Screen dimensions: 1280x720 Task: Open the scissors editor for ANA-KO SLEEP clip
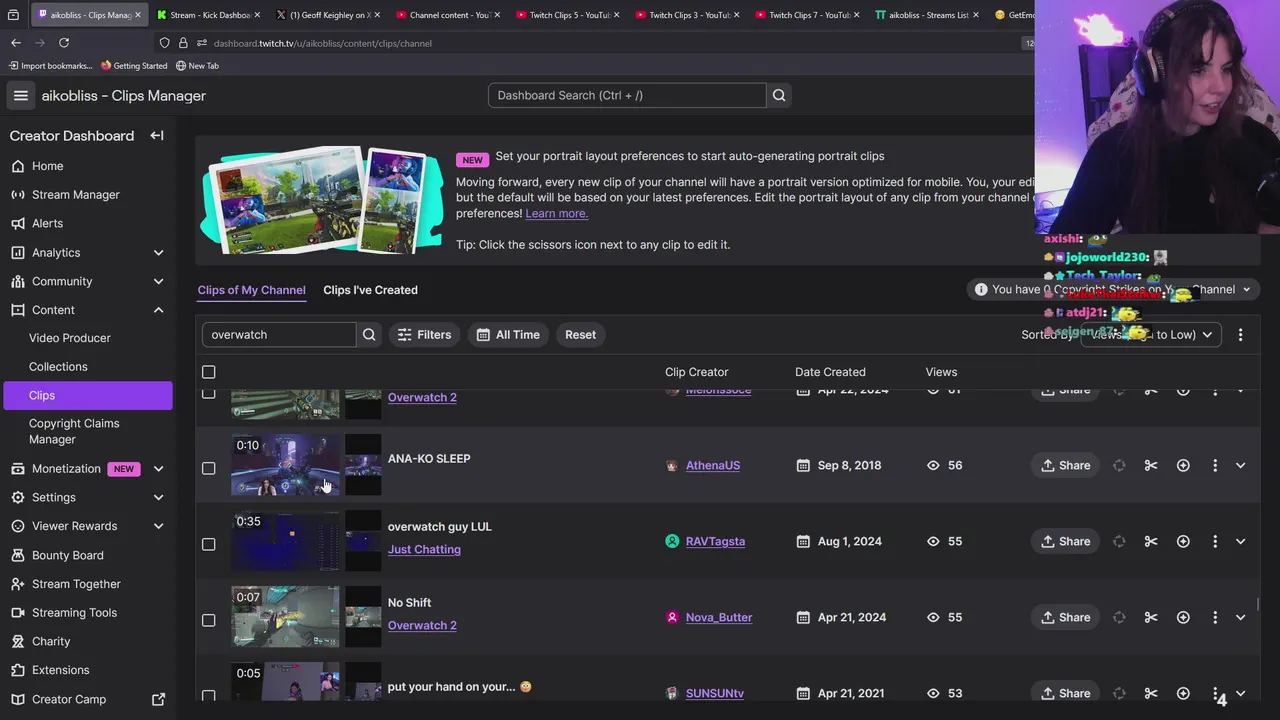[x=1151, y=465]
